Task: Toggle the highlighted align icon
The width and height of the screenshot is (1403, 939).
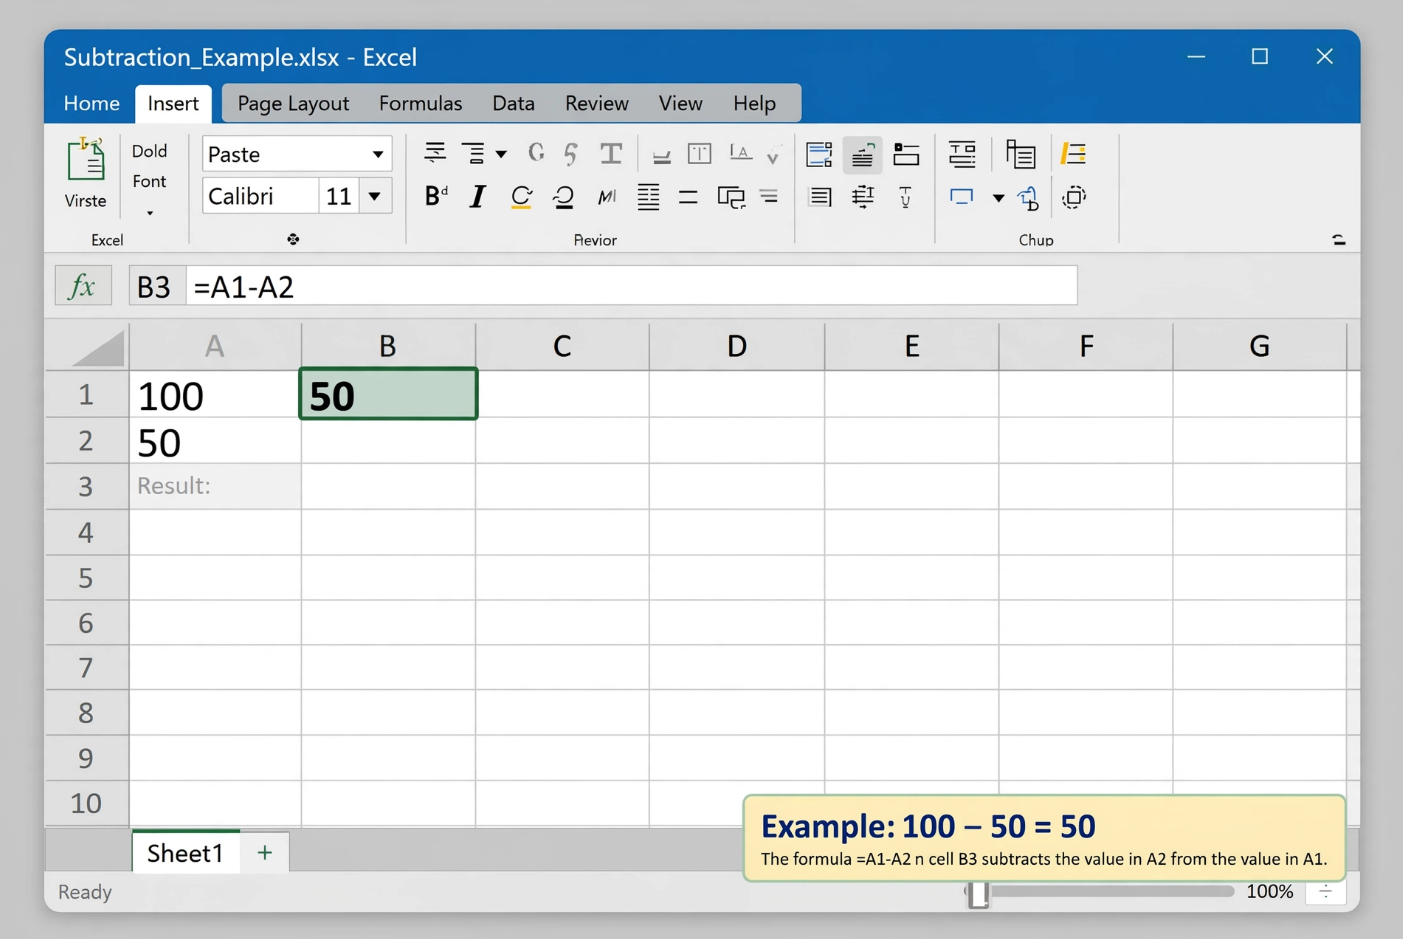Action: pos(862,155)
